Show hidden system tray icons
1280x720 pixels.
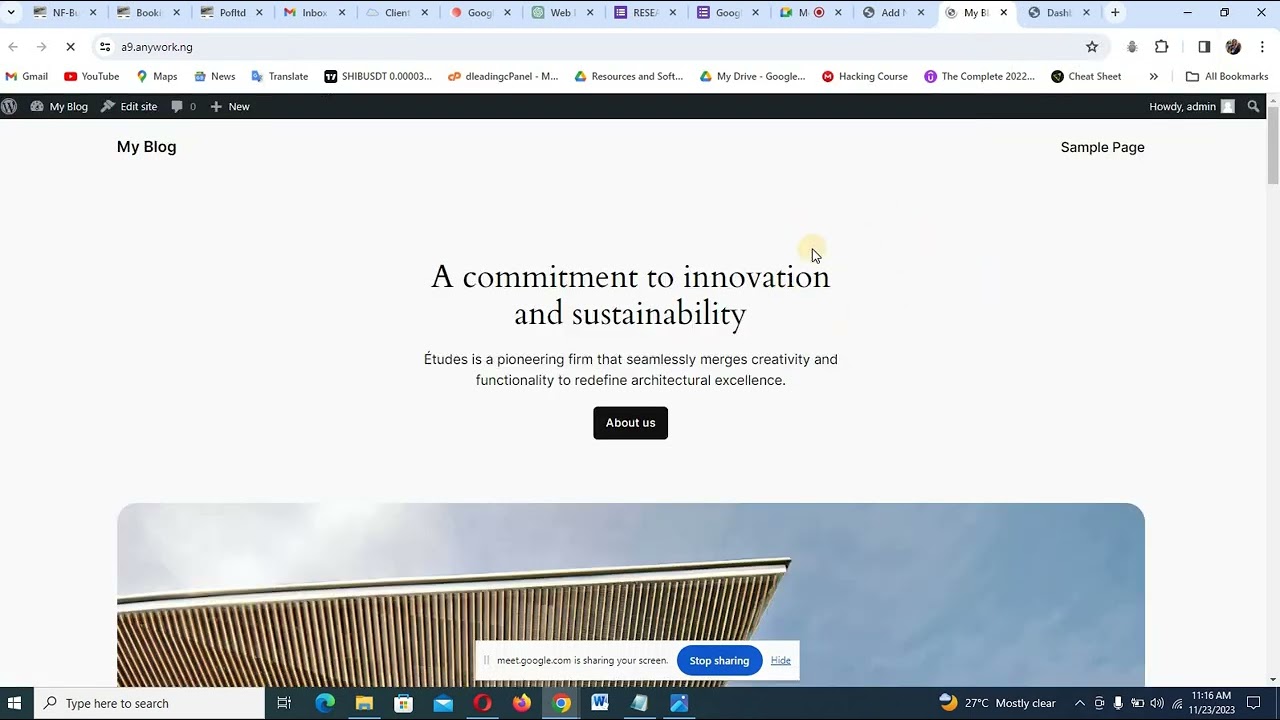pyautogui.click(x=1079, y=703)
